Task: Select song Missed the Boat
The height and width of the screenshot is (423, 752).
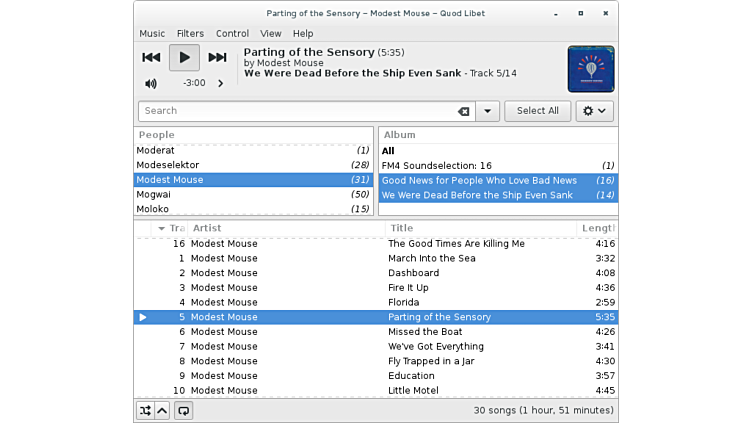Action: (x=376, y=332)
